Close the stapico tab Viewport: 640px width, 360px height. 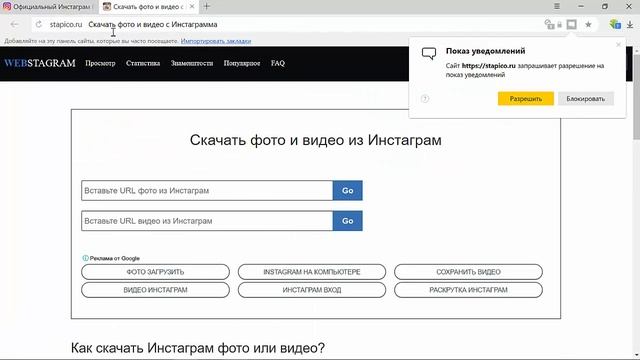coord(192,7)
